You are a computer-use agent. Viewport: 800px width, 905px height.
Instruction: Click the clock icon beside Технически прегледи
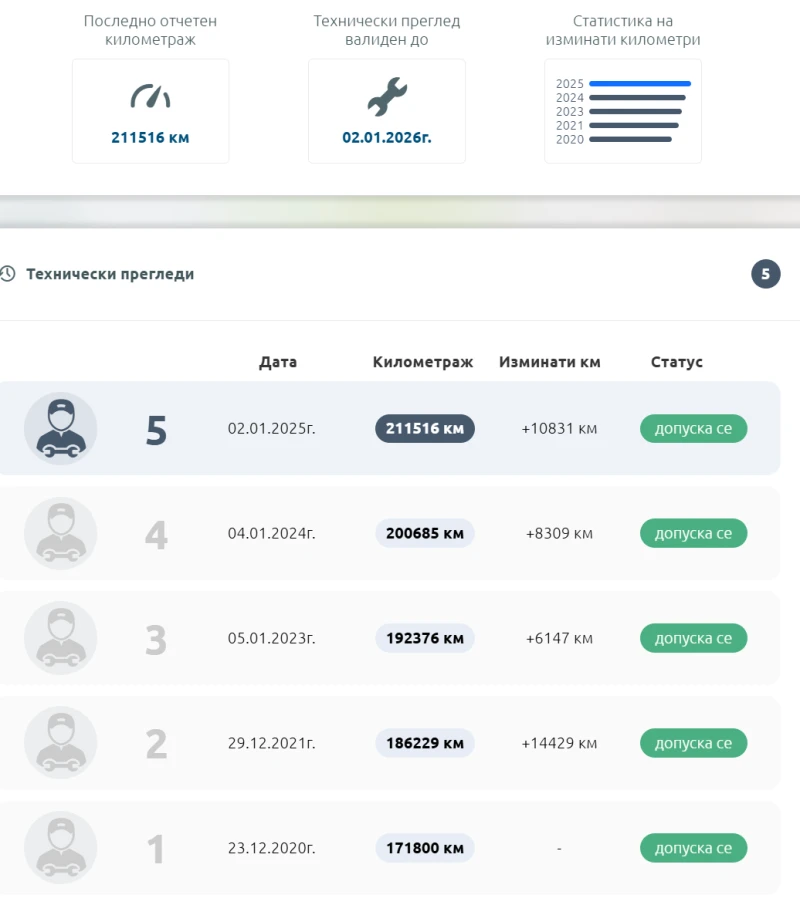(x=8, y=274)
